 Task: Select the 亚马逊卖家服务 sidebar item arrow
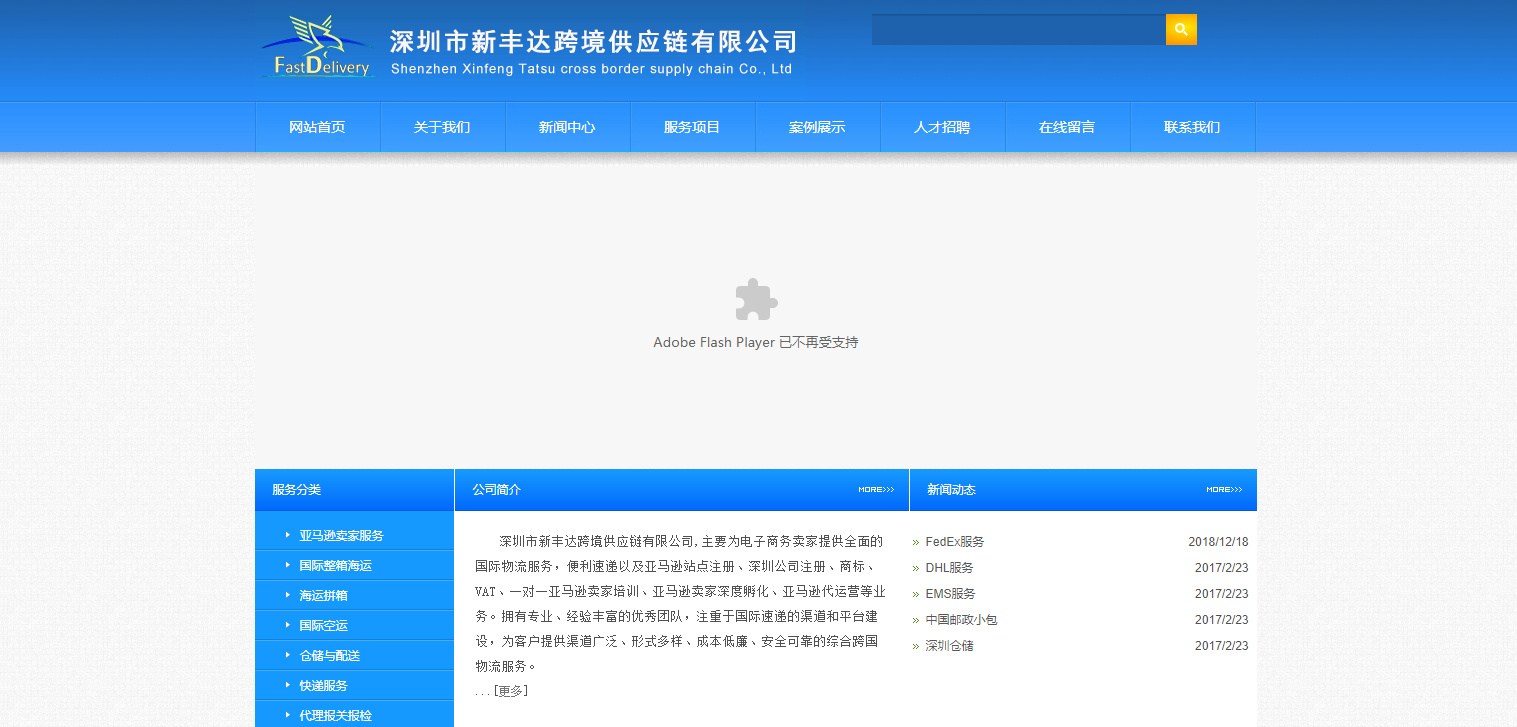pos(289,534)
